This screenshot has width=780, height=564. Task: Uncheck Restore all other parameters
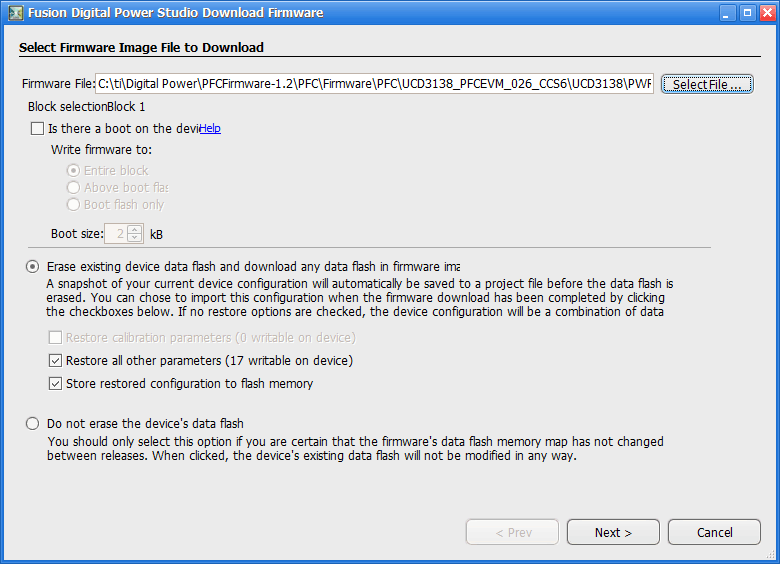(55, 361)
